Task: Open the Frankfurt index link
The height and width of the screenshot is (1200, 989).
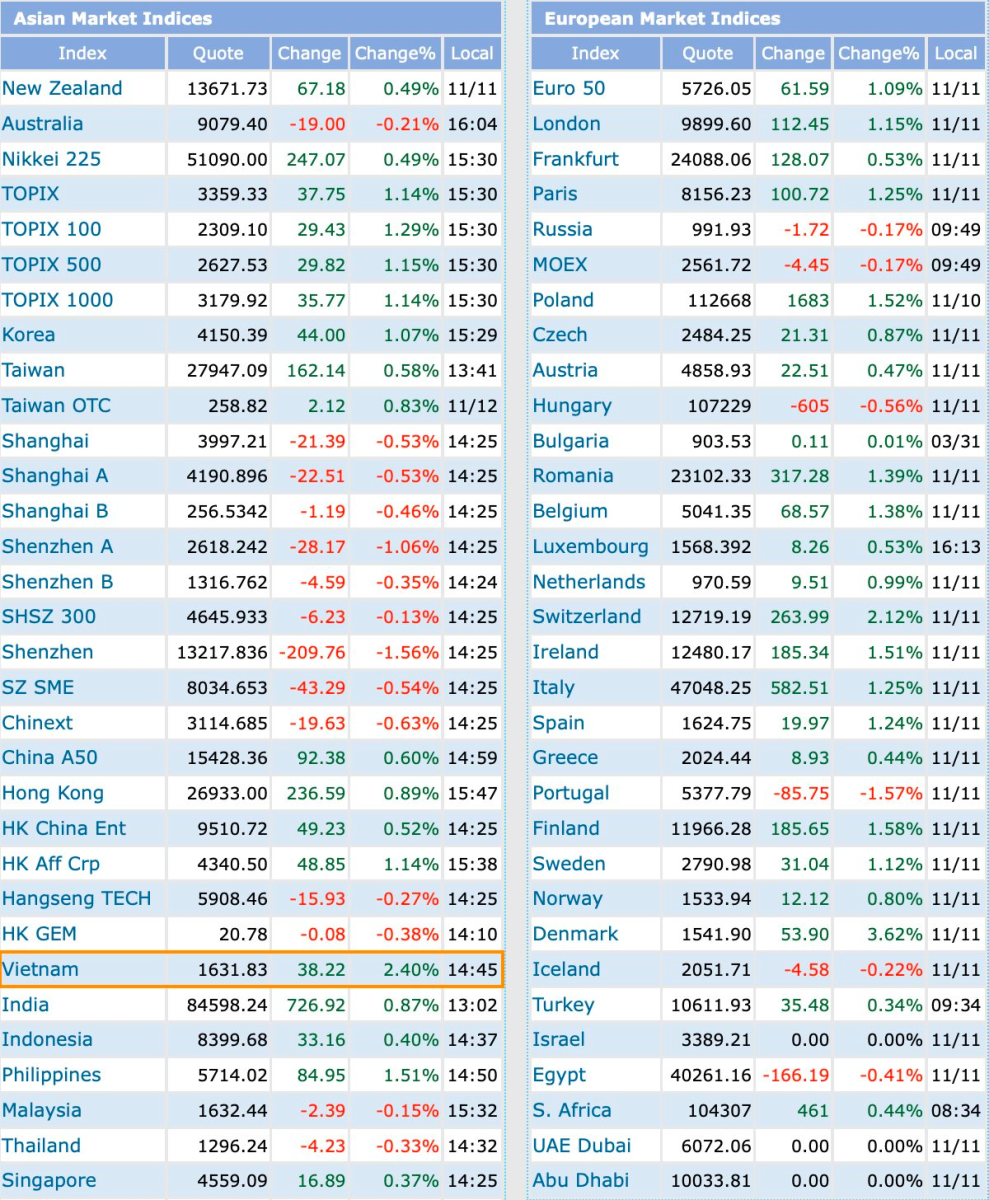Action: (576, 159)
